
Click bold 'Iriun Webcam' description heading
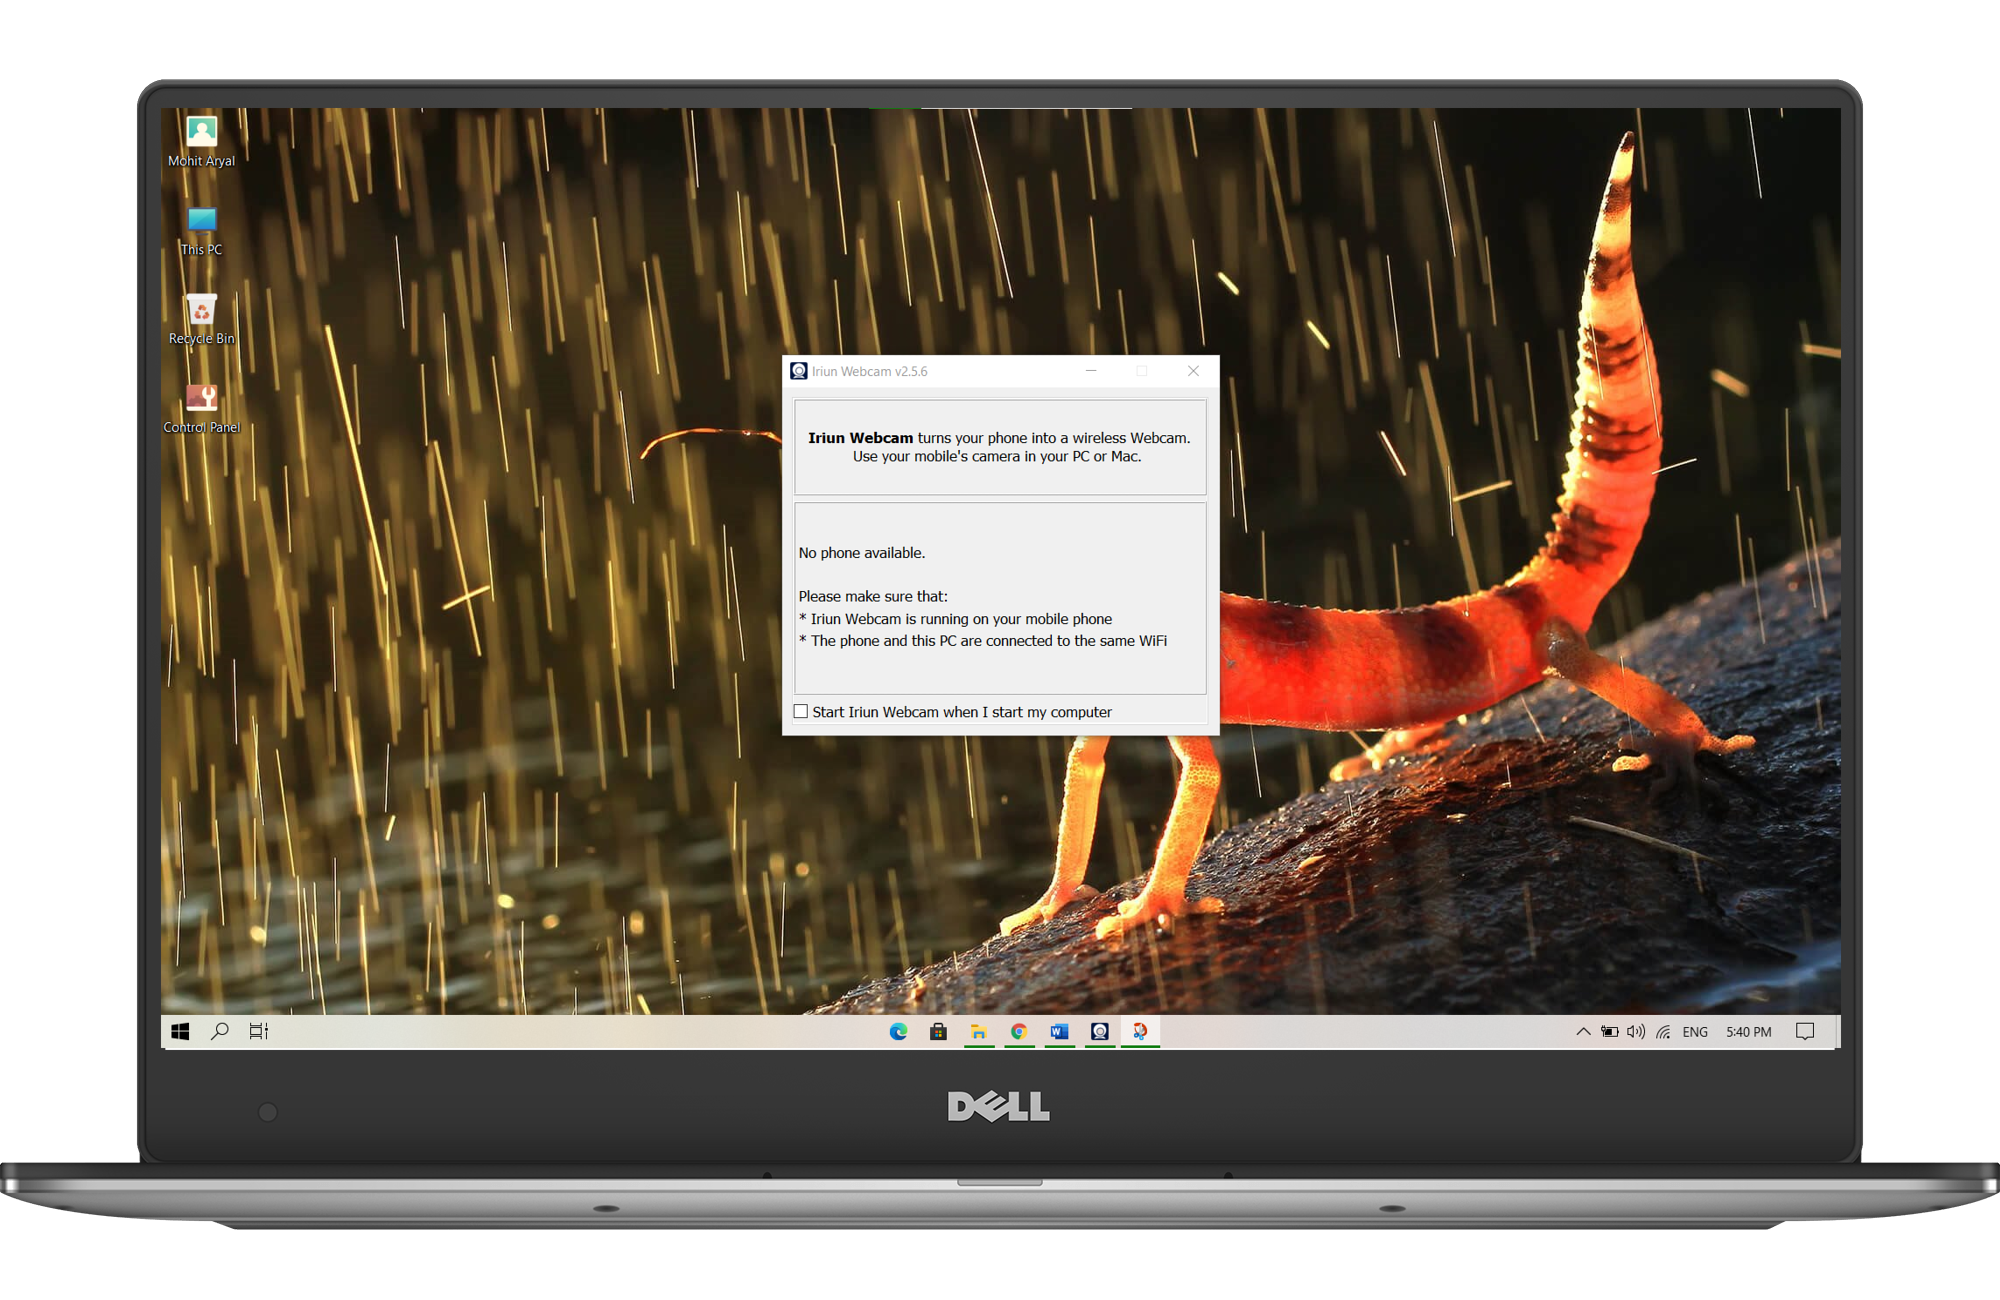tap(860, 438)
